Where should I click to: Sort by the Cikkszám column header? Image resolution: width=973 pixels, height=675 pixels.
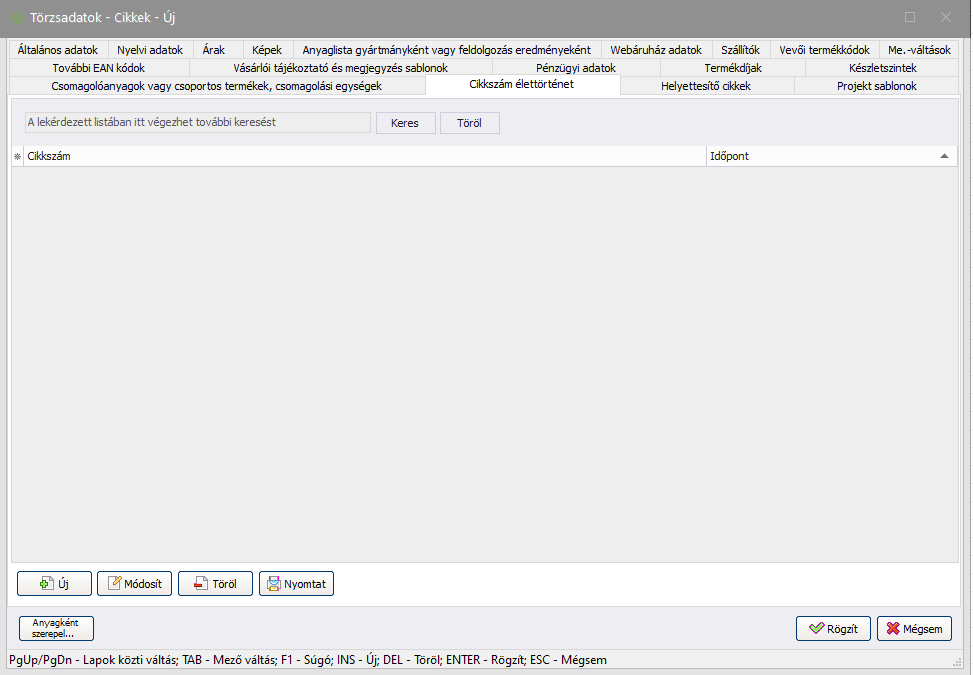pyautogui.click(x=365, y=157)
